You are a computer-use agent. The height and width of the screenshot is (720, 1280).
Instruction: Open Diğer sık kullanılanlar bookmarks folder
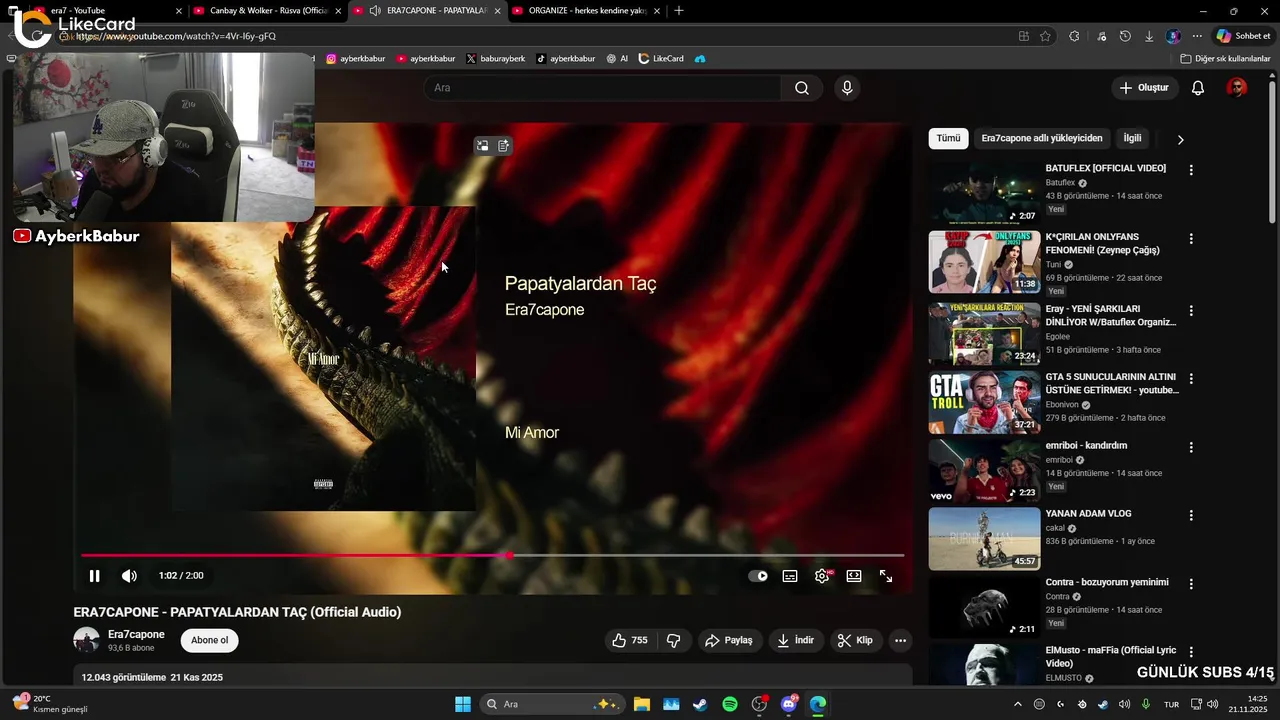(x=1225, y=59)
